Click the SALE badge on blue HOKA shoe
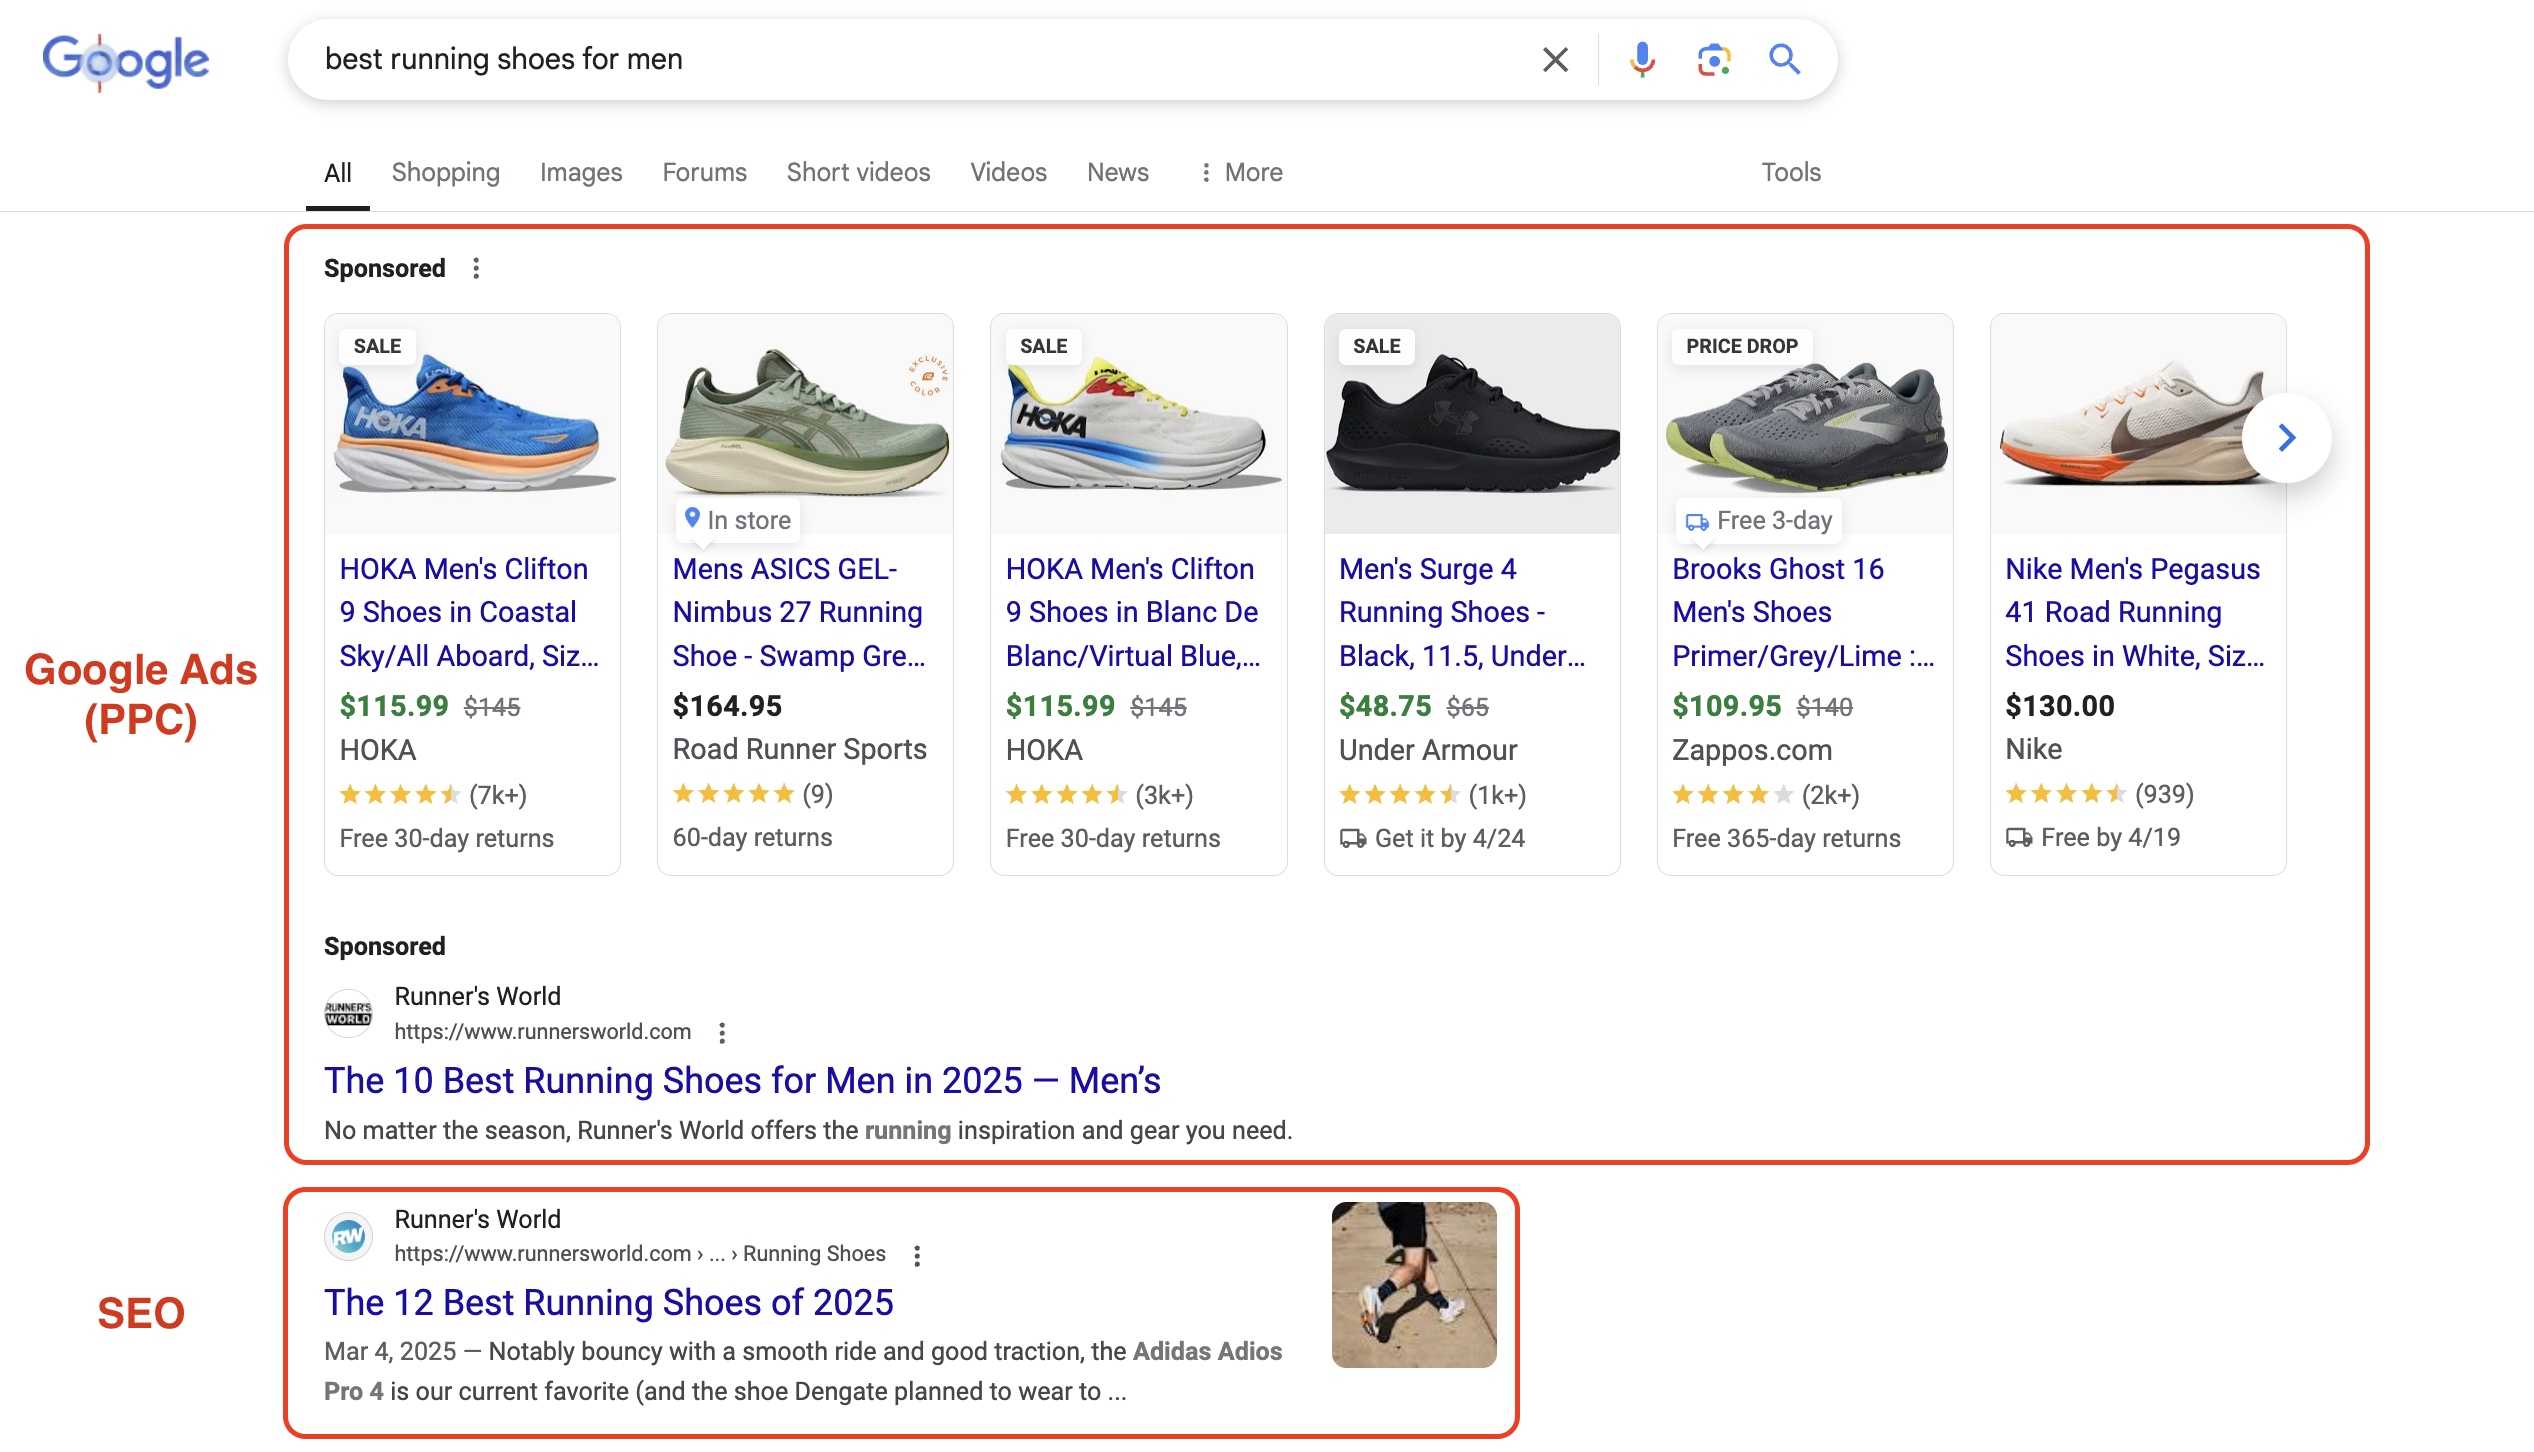Screen dimensions: 2534x1452 pyautogui.click(x=377, y=346)
